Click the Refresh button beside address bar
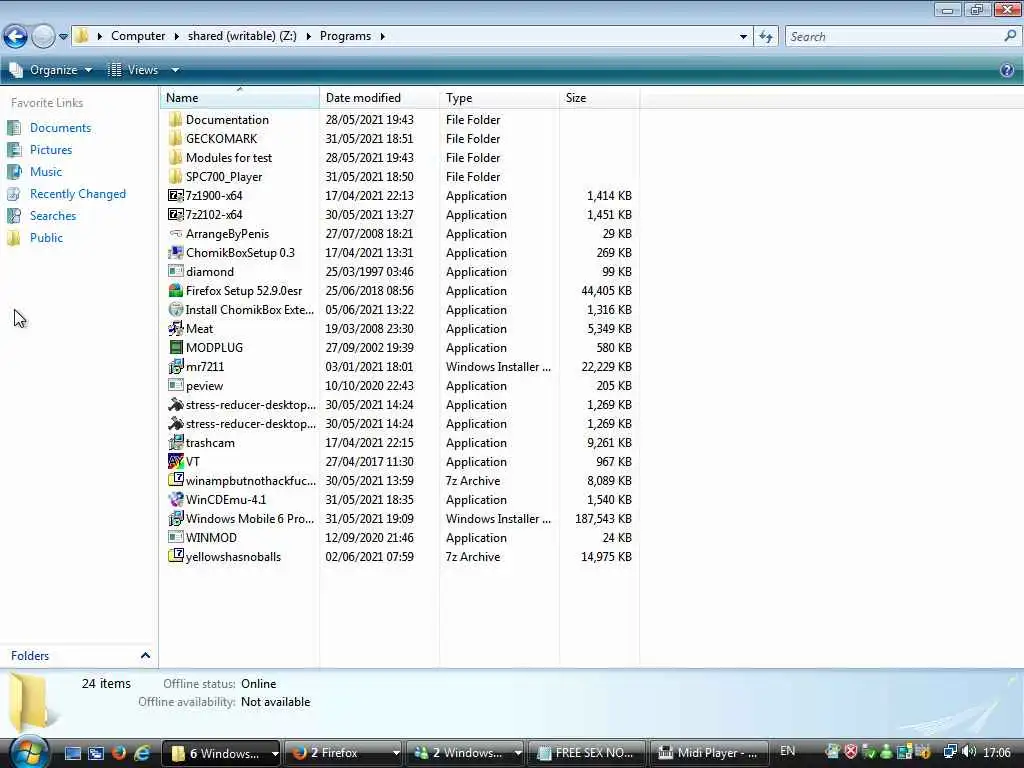This screenshot has width=1024, height=768. [766, 37]
